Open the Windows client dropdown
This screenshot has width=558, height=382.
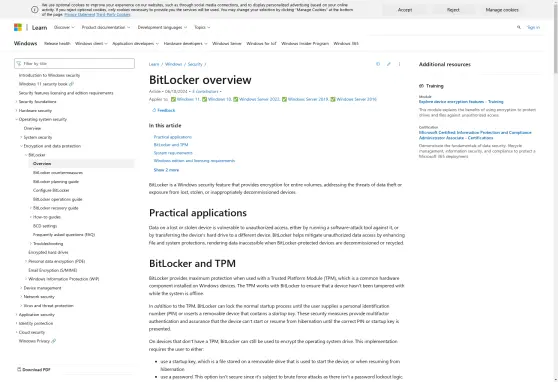pos(91,43)
